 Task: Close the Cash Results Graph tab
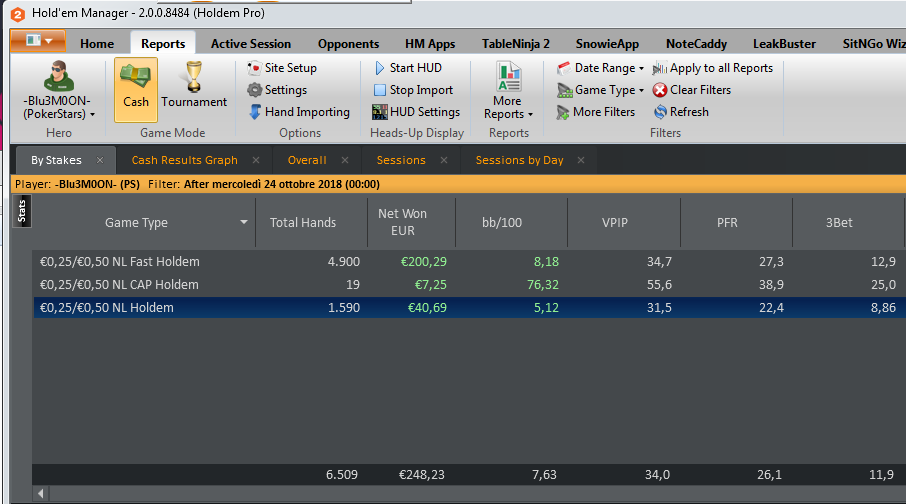tap(256, 160)
